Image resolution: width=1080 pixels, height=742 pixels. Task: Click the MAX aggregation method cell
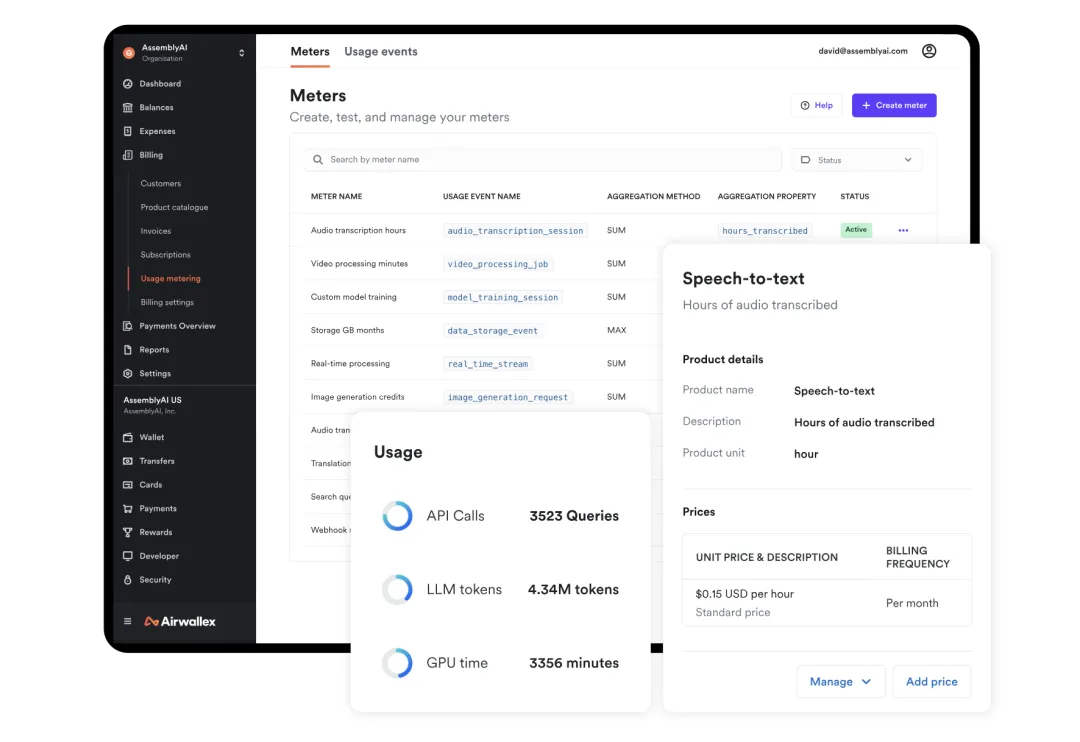click(616, 331)
